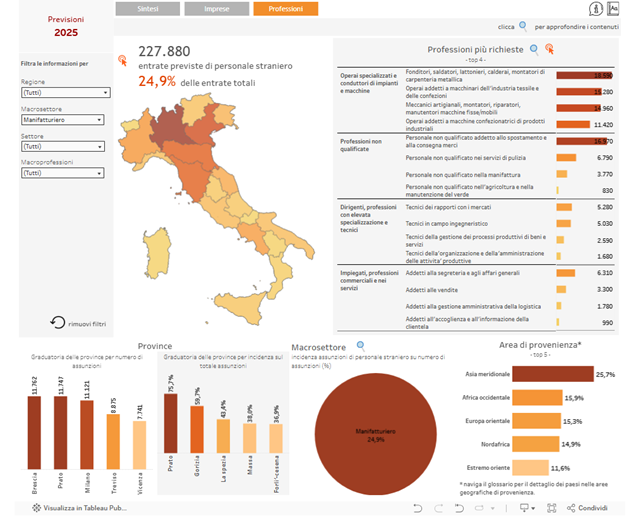
Task: Expand the Macrosettore dropdown set to Manifatturiero
Action: tap(65, 119)
